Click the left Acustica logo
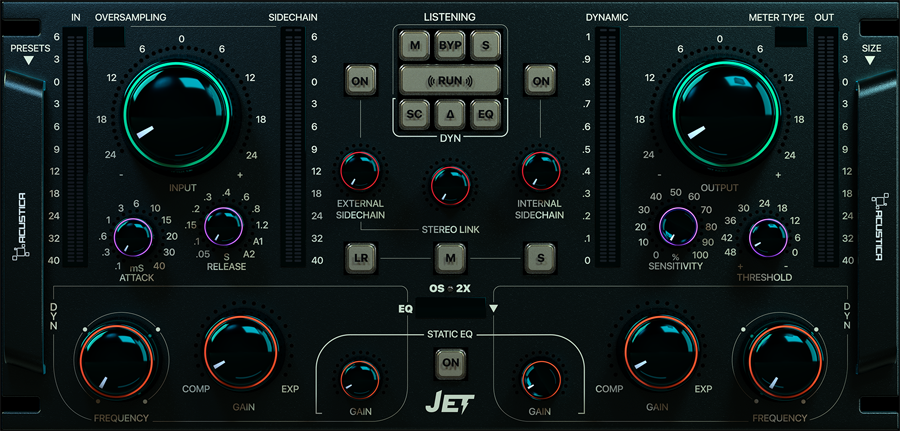The height and width of the screenshot is (431, 900). tap(20, 227)
